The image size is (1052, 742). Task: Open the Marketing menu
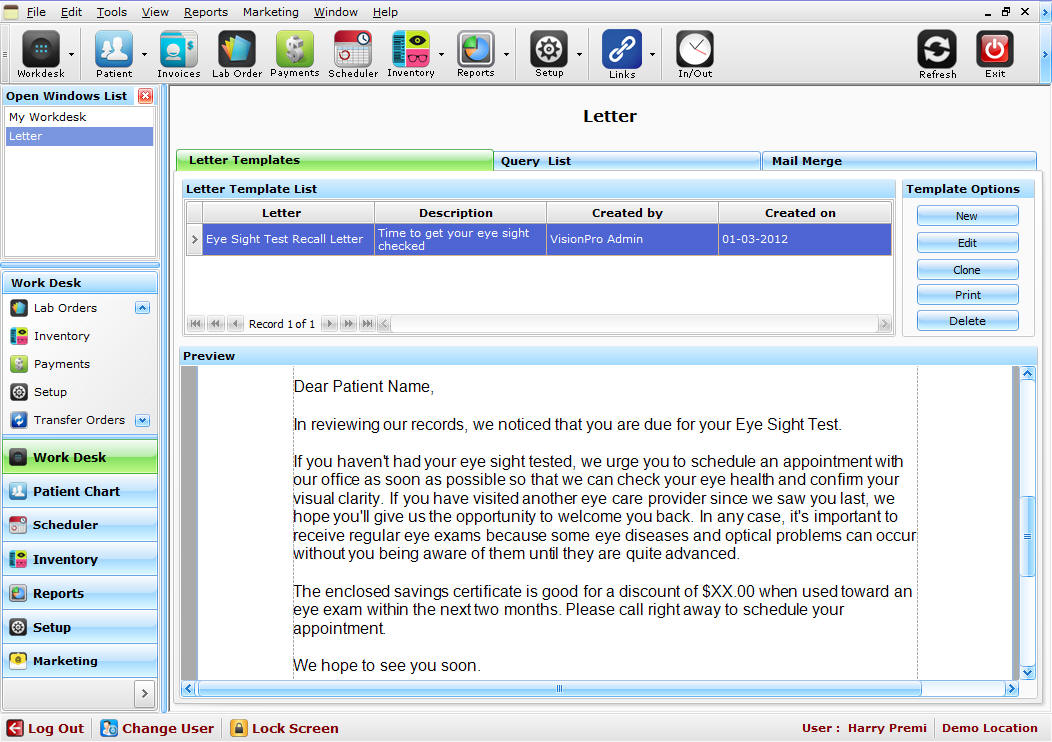point(270,12)
